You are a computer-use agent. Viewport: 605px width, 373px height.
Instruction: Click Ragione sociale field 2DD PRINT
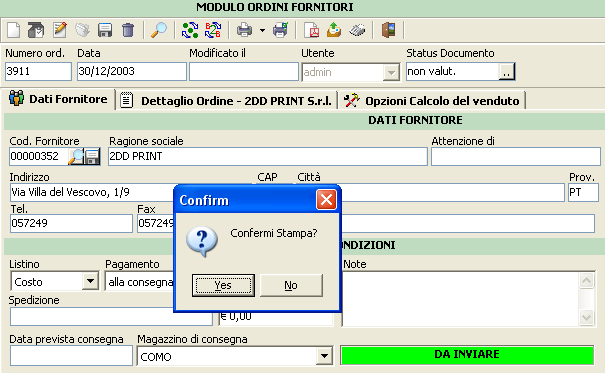pos(267,156)
